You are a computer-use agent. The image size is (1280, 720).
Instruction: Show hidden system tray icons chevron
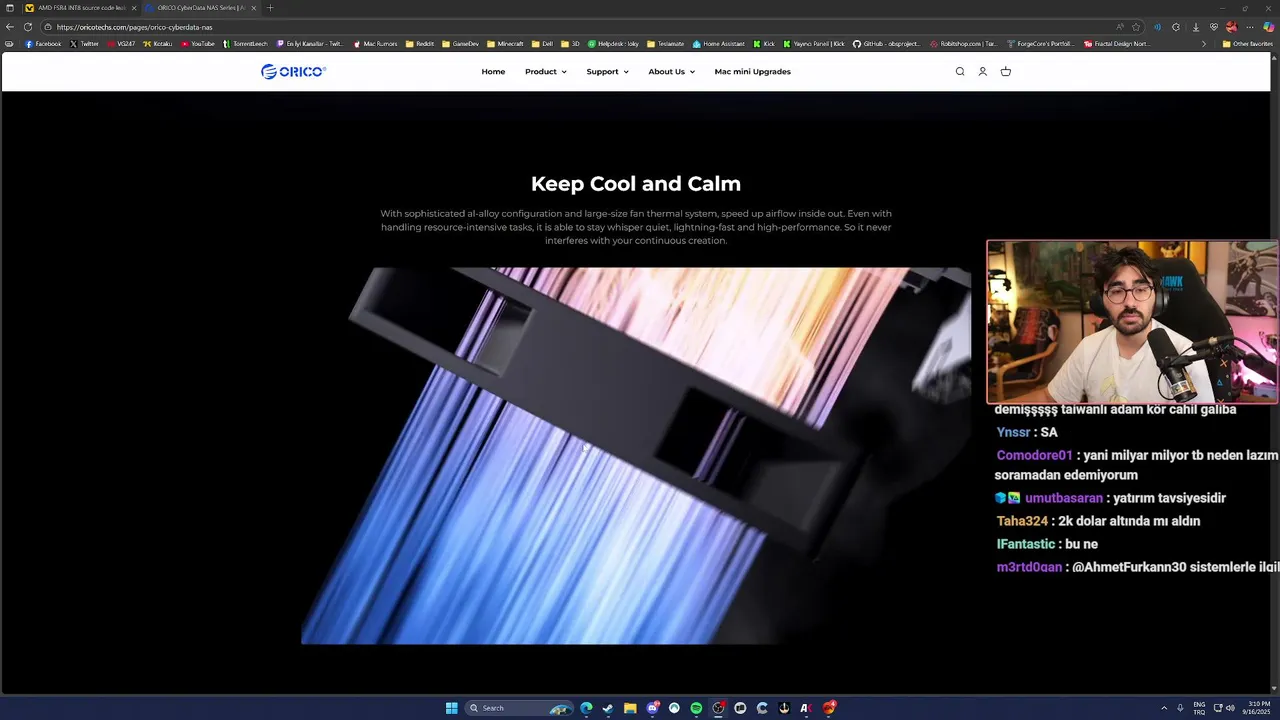tap(1164, 708)
